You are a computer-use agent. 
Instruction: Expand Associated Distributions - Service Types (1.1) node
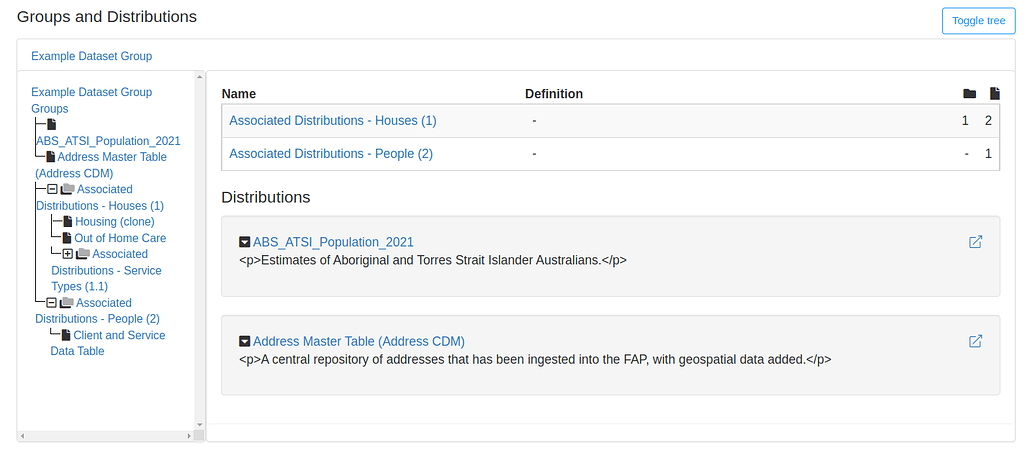point(68,254)
